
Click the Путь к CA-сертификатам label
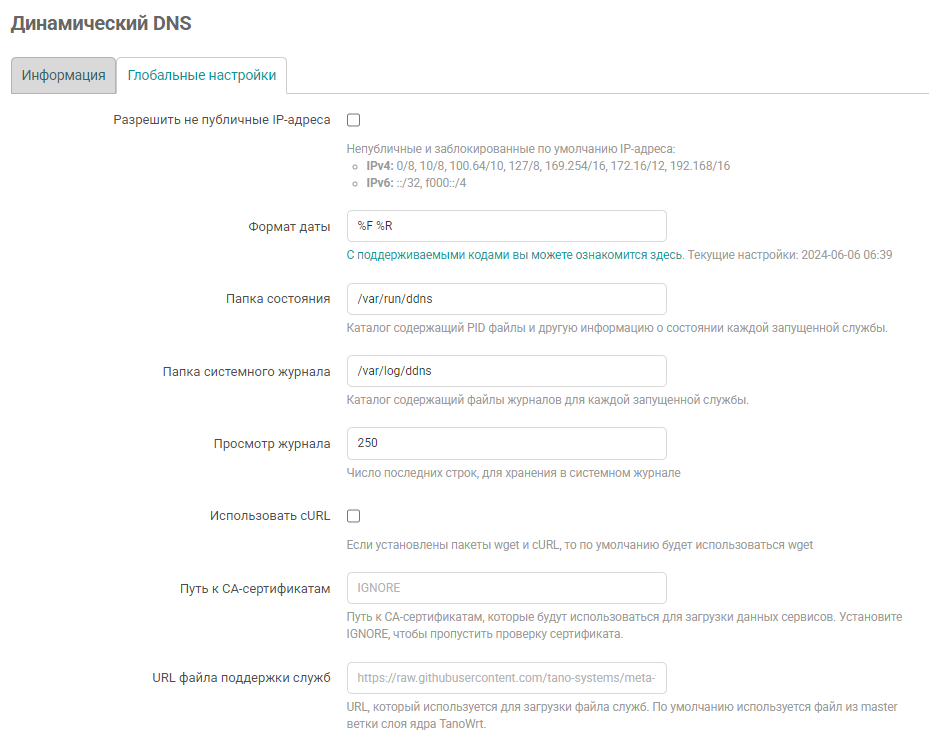tap(248, 589)
